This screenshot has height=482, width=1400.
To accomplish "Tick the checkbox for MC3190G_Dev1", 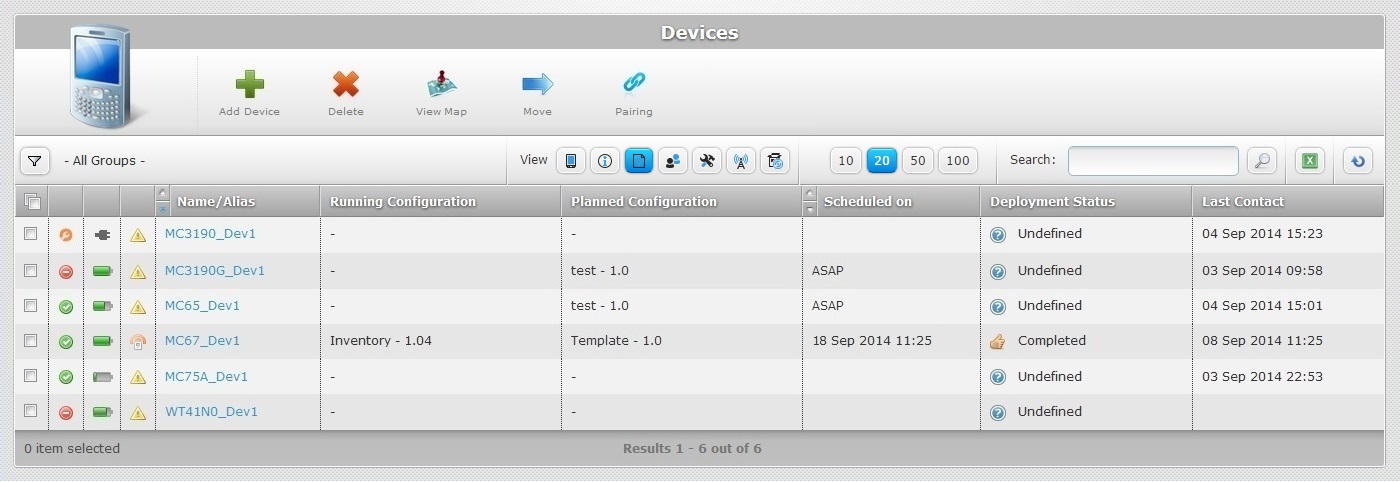I will coord(31,271).
